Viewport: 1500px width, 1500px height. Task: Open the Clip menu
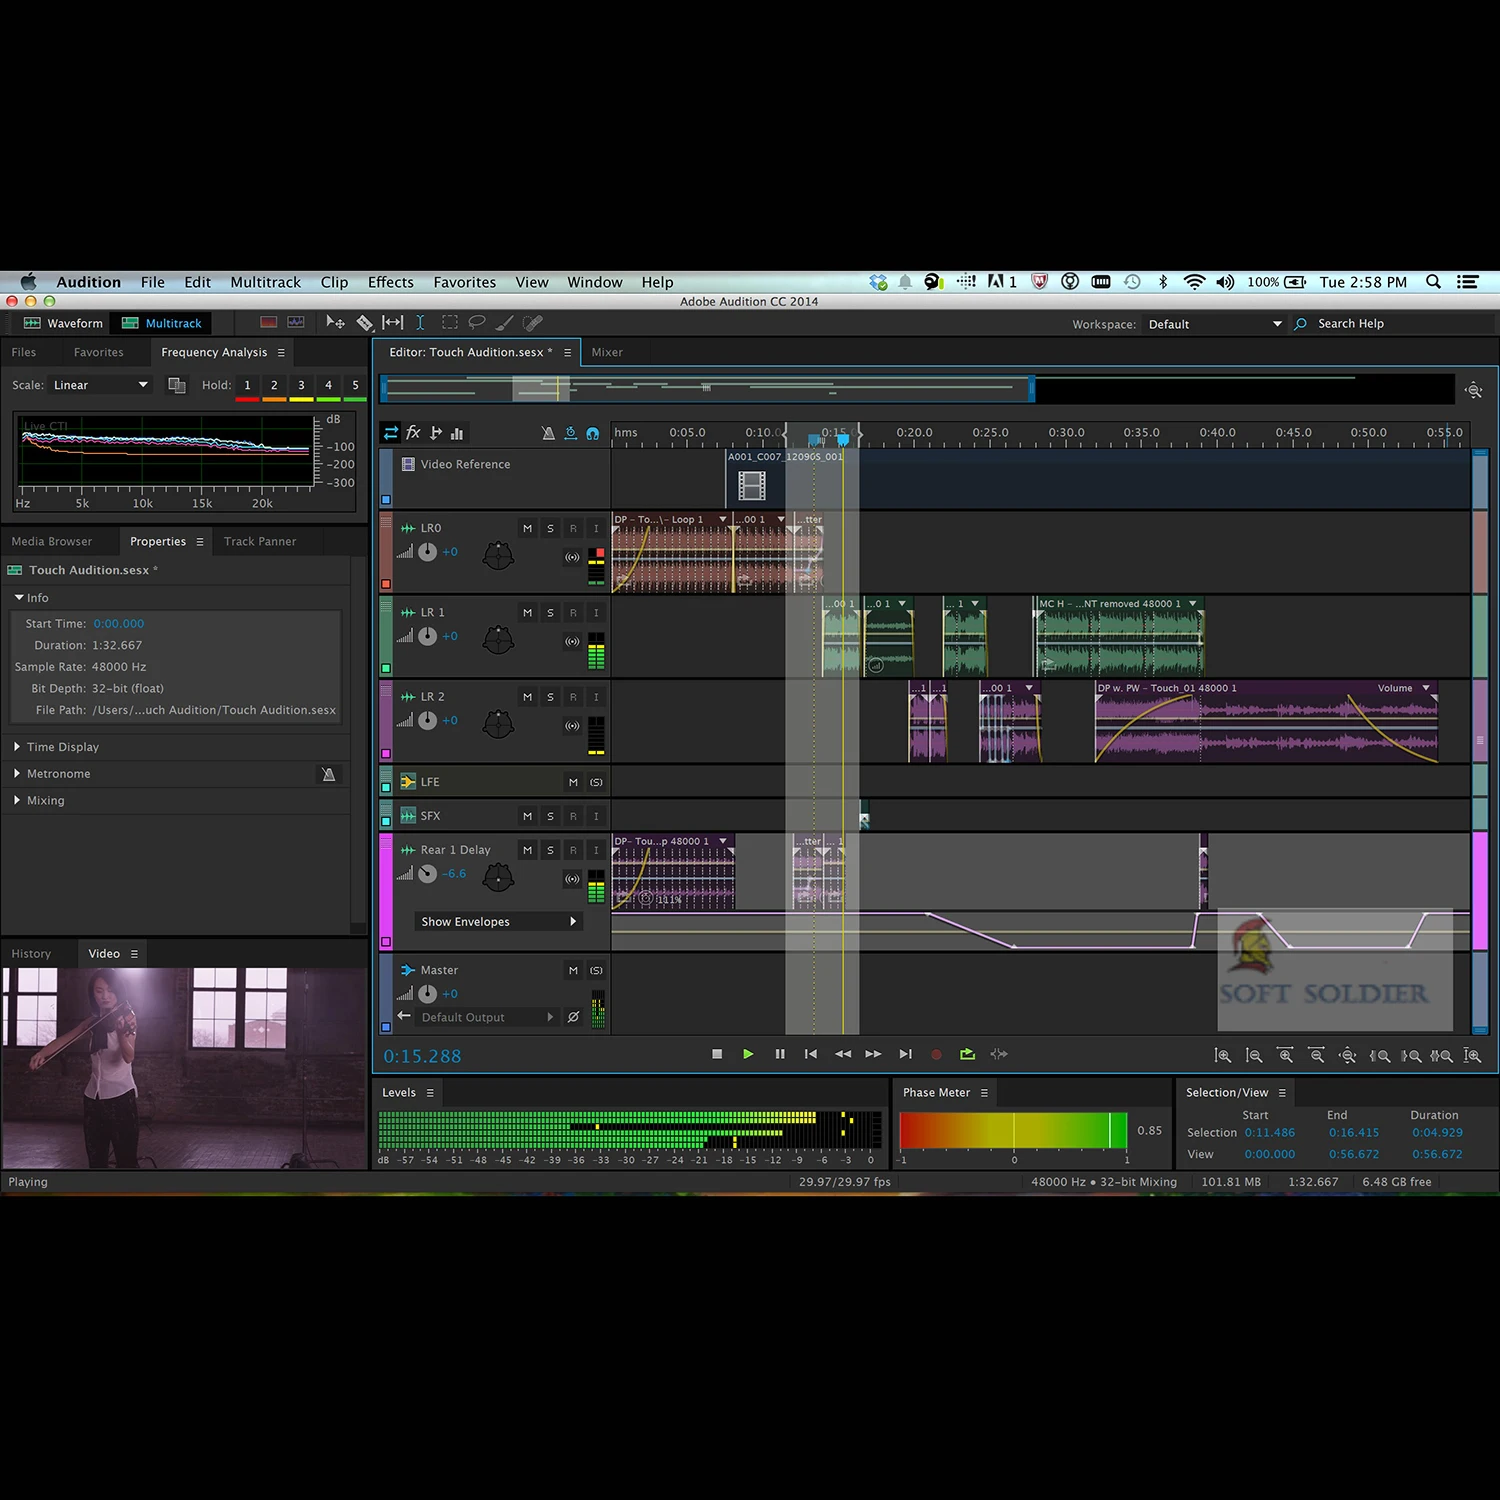click(x=334, y=282)
